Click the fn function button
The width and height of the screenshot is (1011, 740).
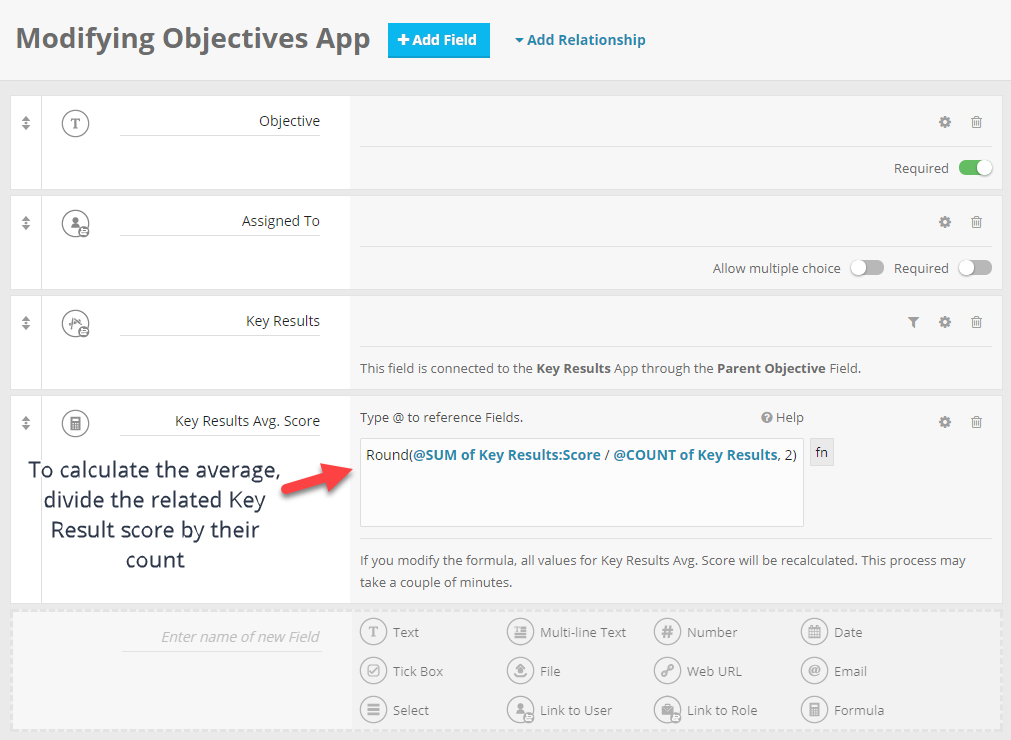coord(821,453)
